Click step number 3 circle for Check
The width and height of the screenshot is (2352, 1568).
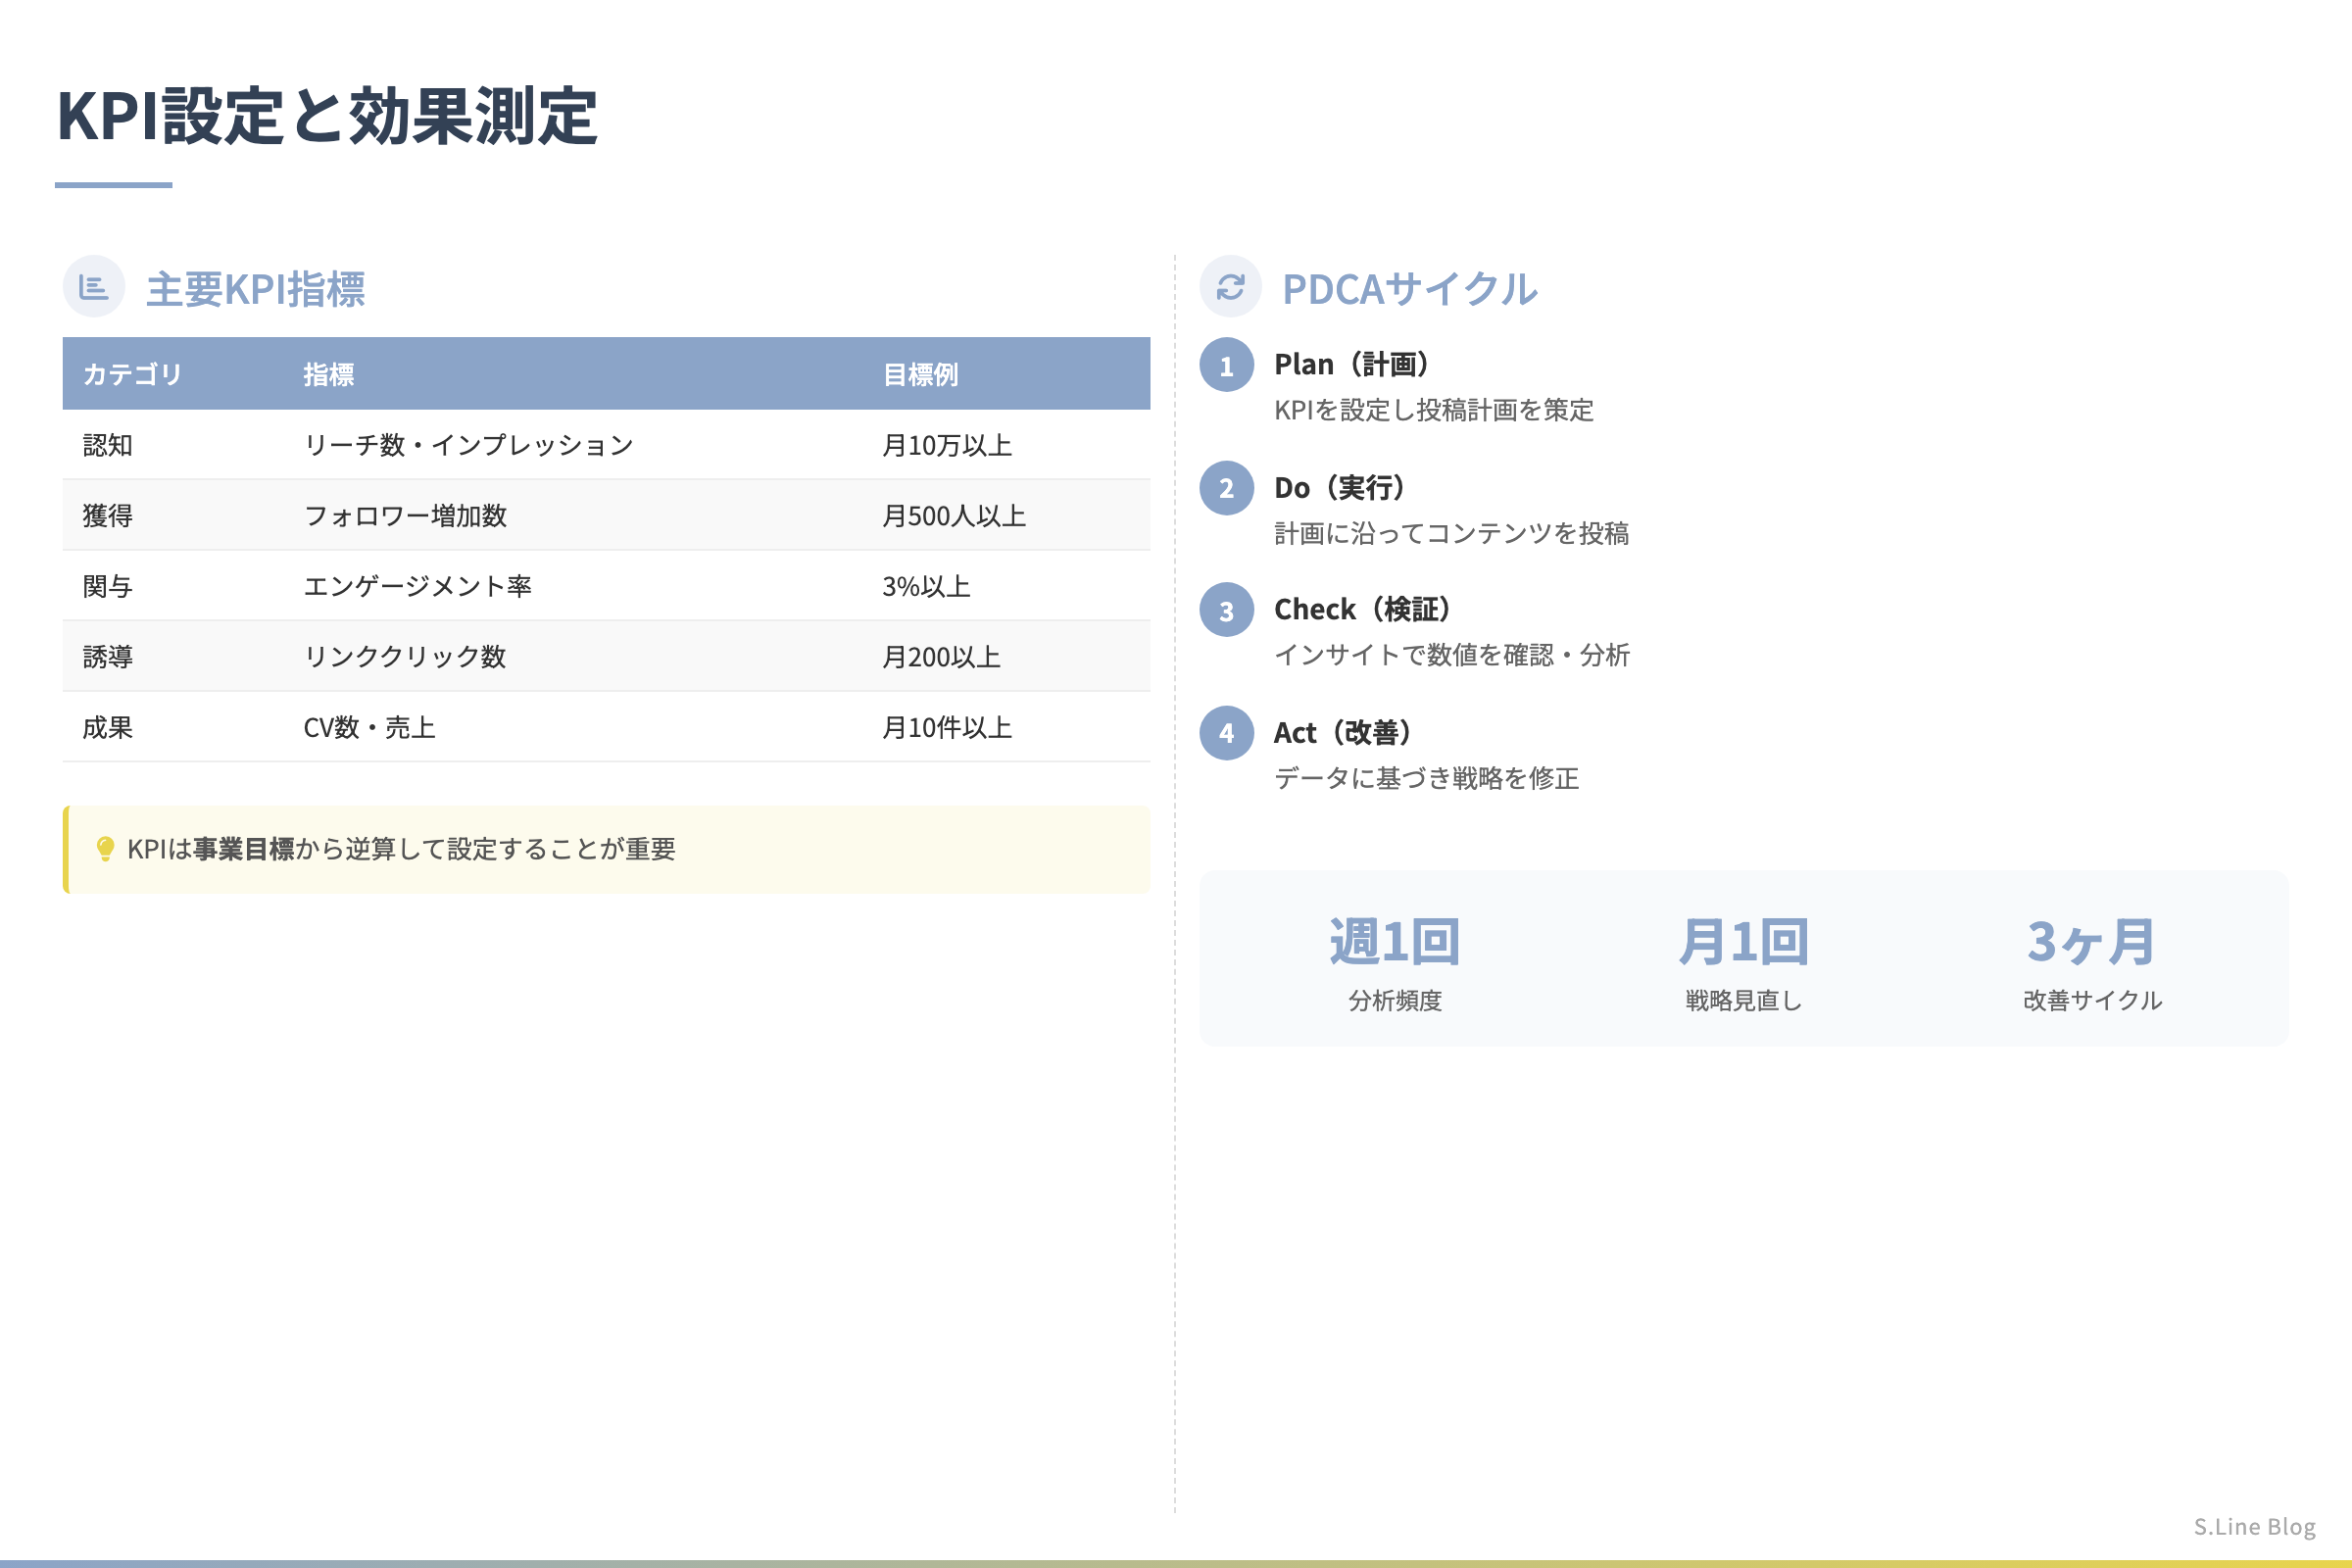click(1226, 610)
